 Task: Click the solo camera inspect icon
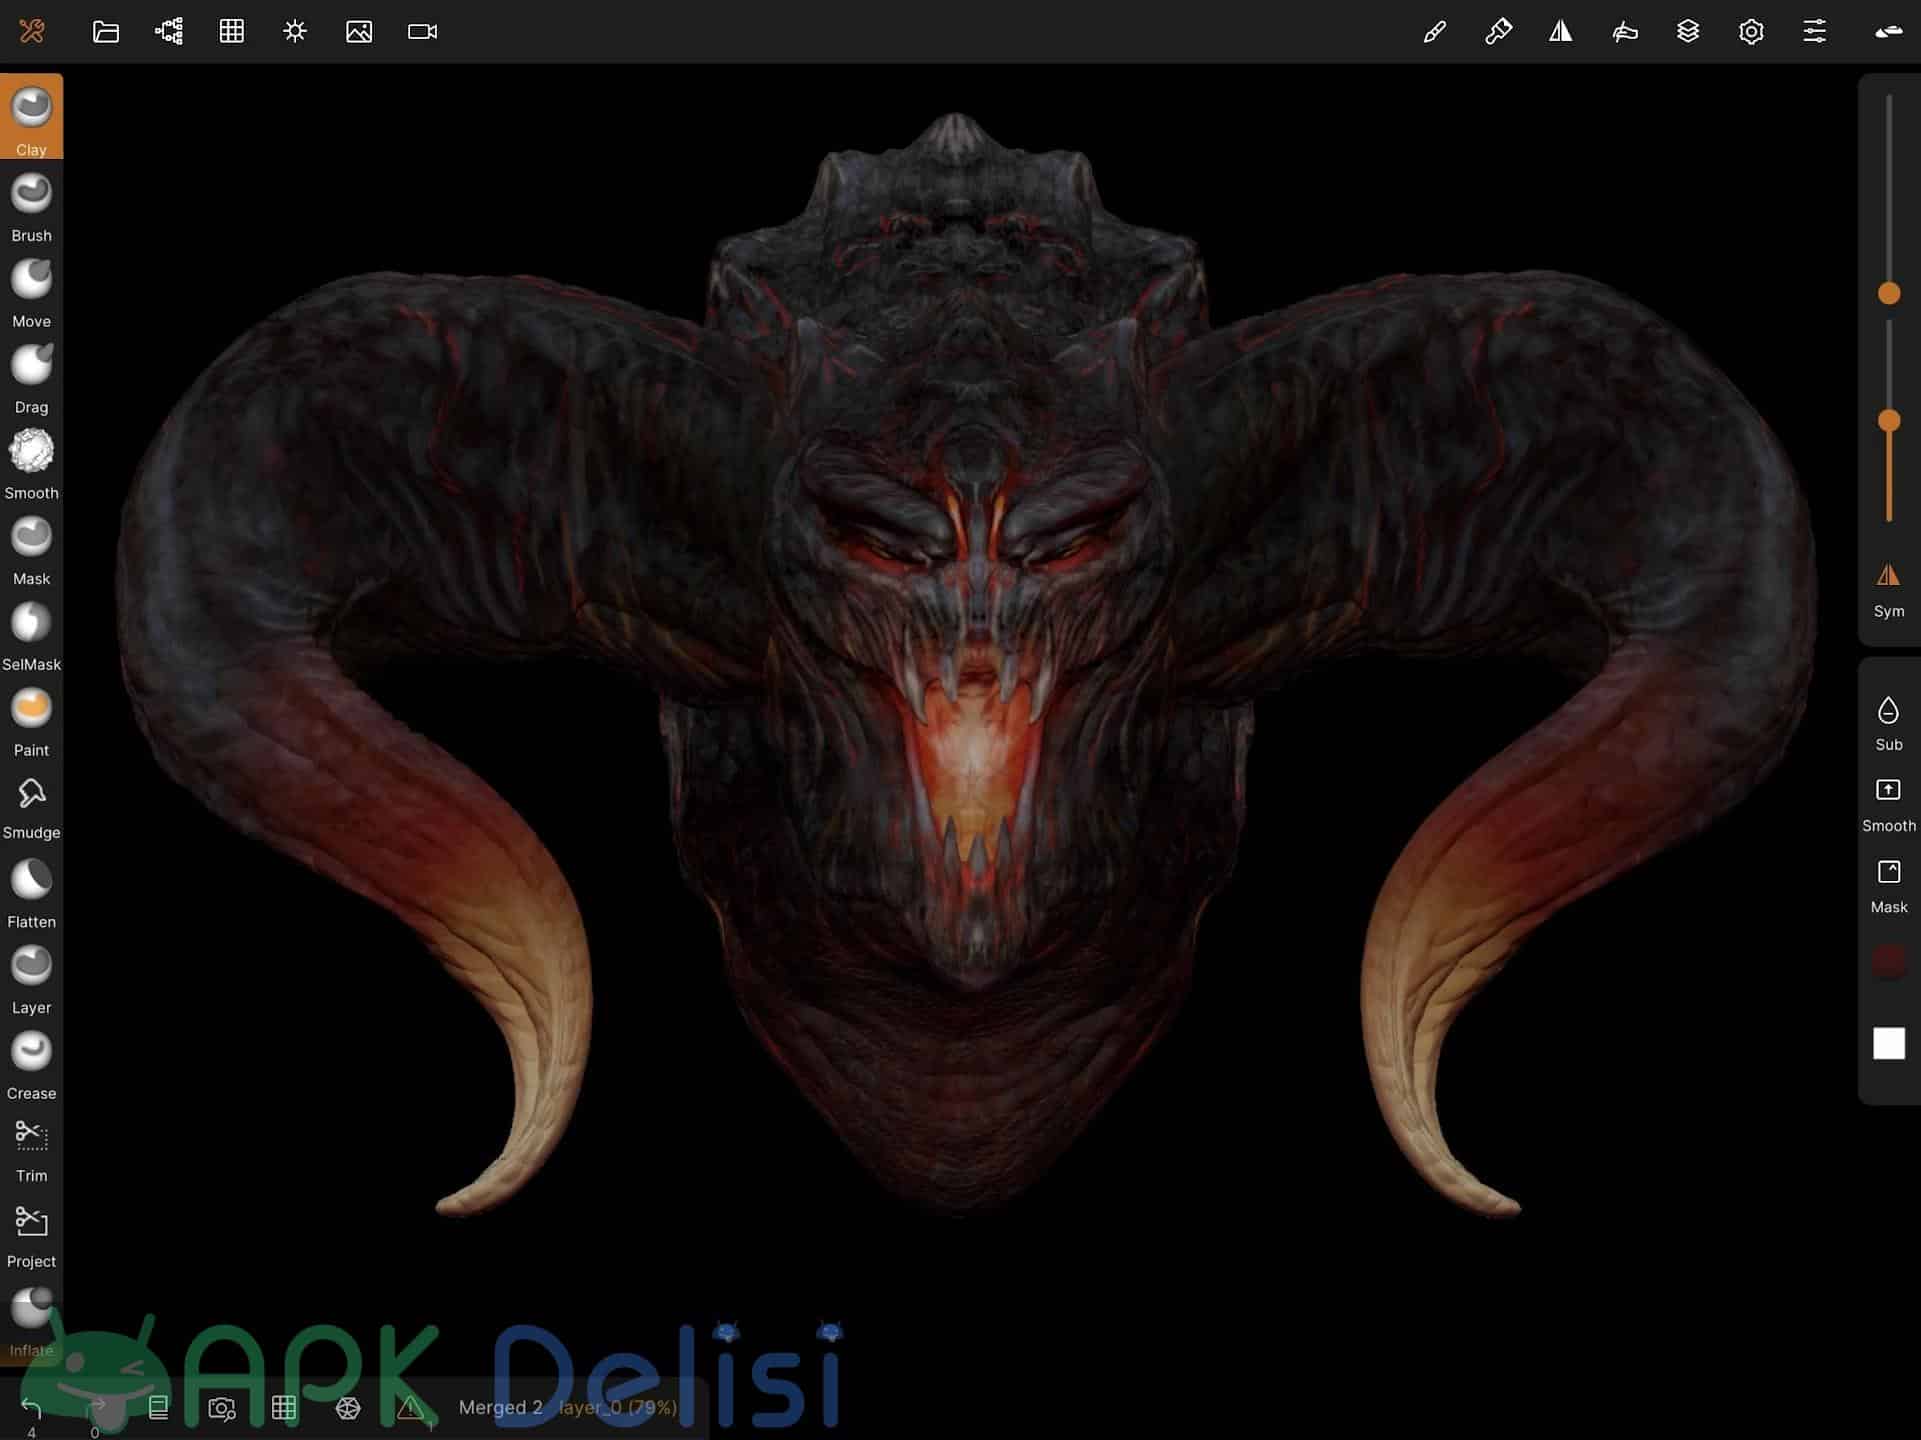click(222, 1408)
